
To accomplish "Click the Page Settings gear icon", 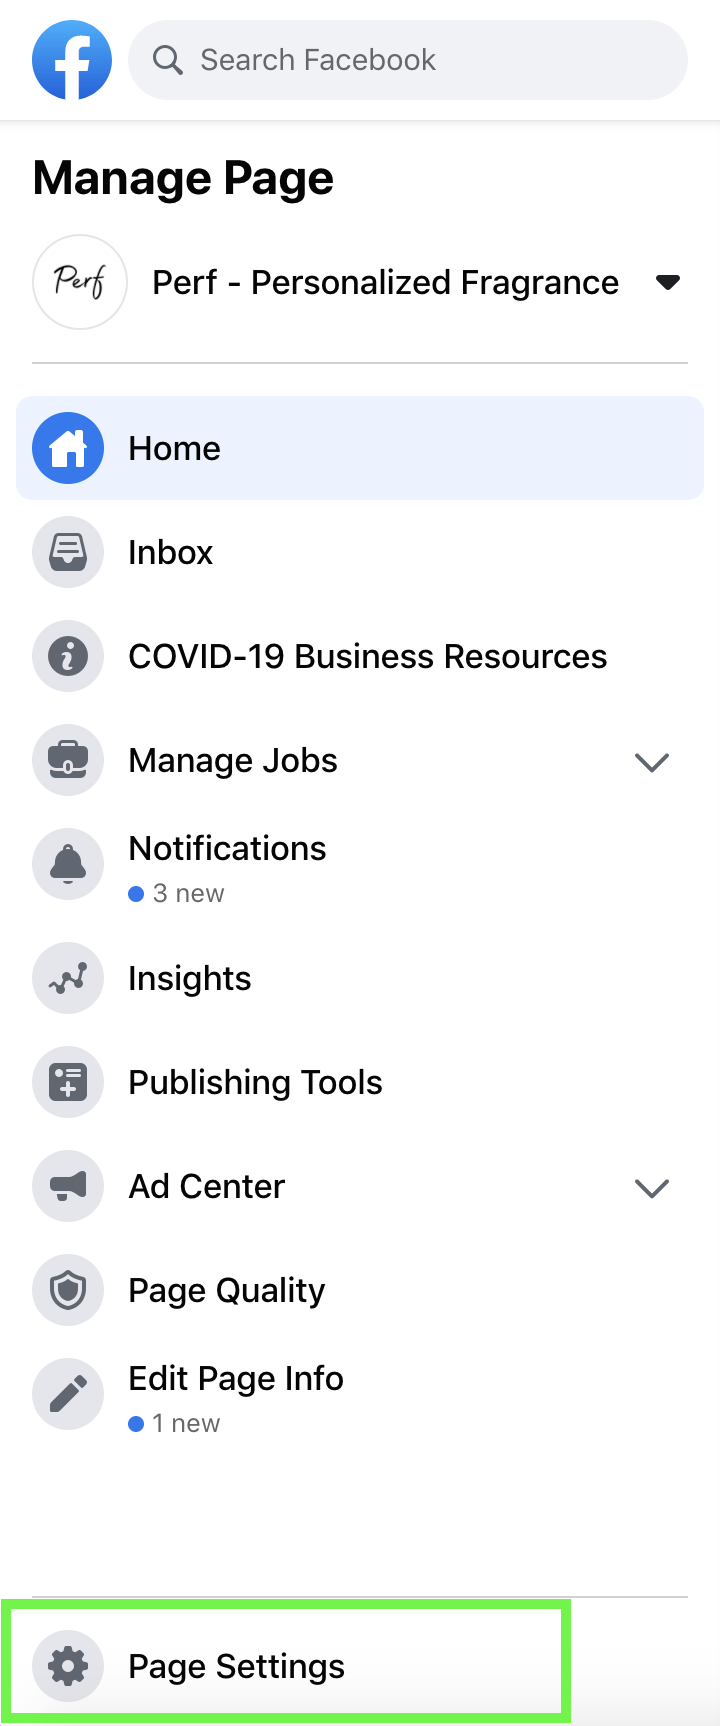I will pyautogui.click(x=68, y=1666).
